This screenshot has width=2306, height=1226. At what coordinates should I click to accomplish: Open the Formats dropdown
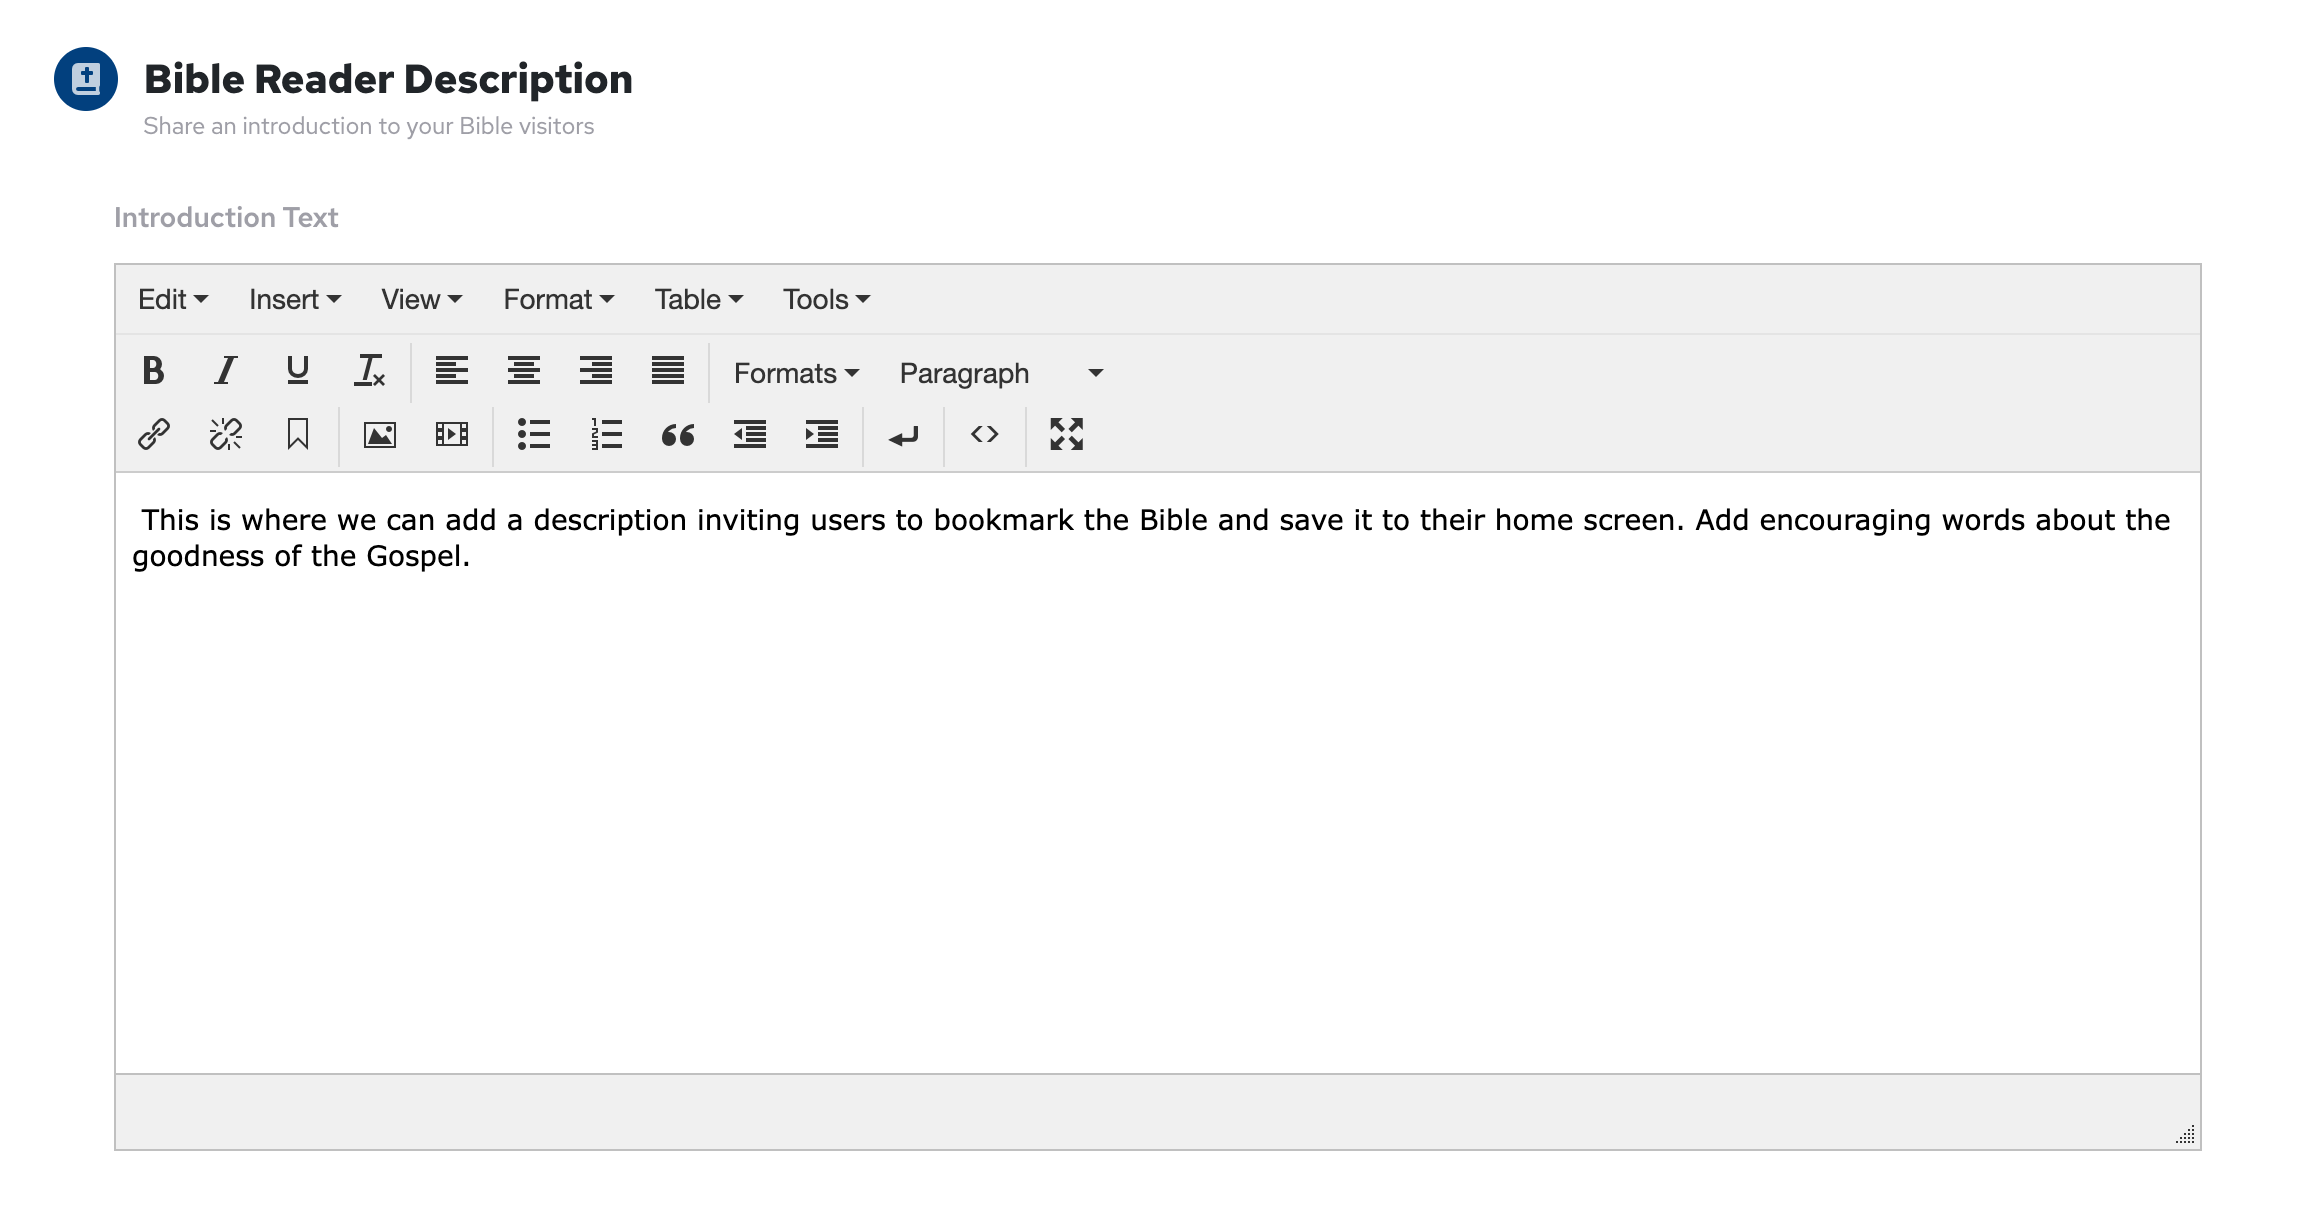796,374
